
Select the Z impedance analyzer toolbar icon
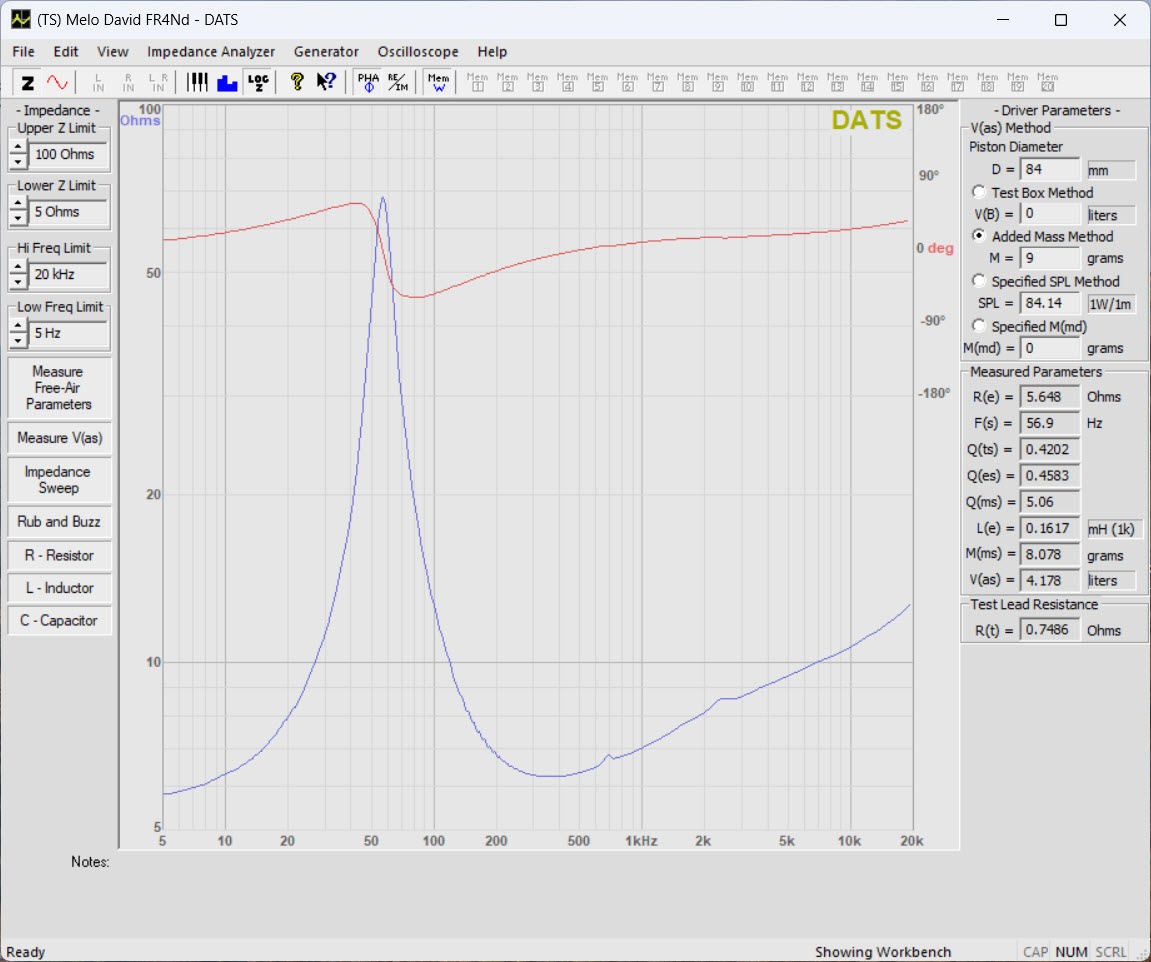[x=28, y=83]
